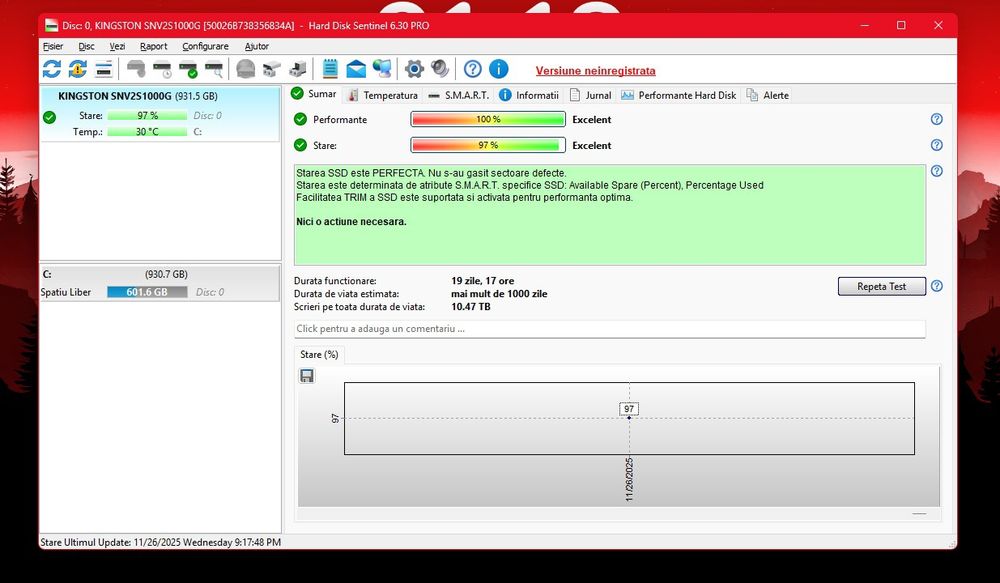The width and height of the screenshot is (1000, 583).
Task: Click the disk icon with magnifying glass
Action: 214,69
